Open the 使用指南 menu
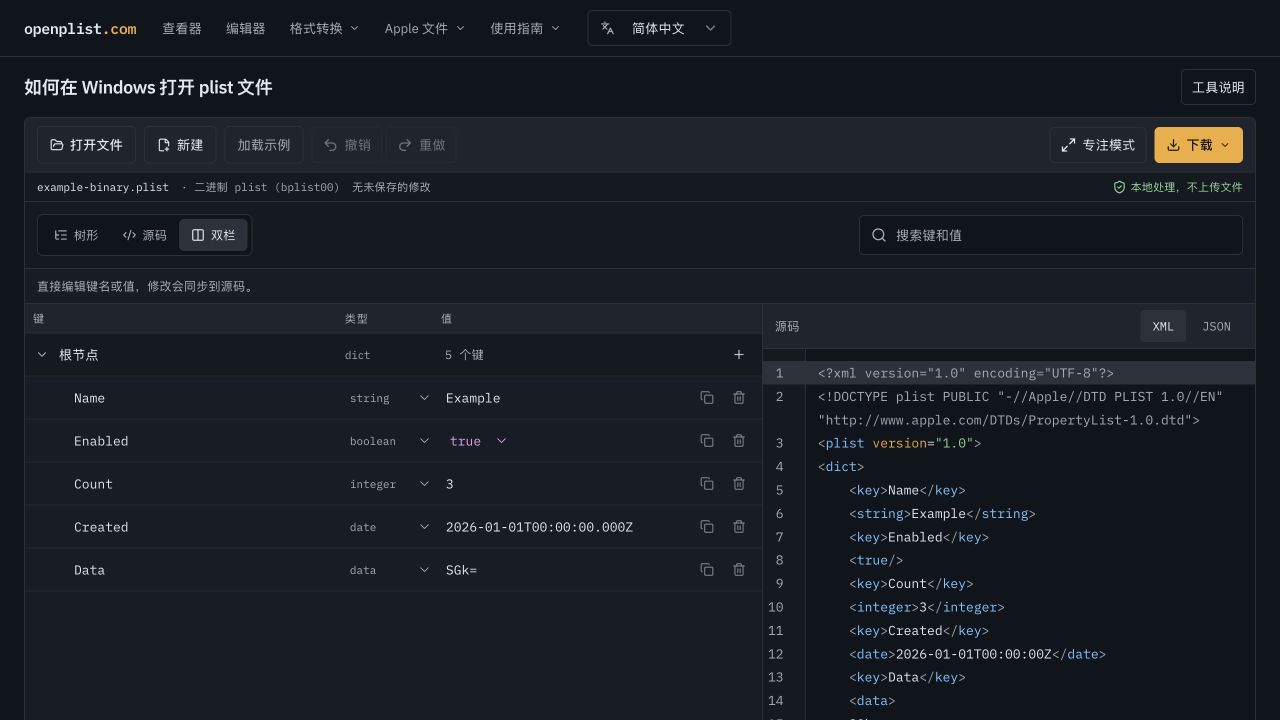Screen dimensions: 1280x720 click(x=525, y=28)
